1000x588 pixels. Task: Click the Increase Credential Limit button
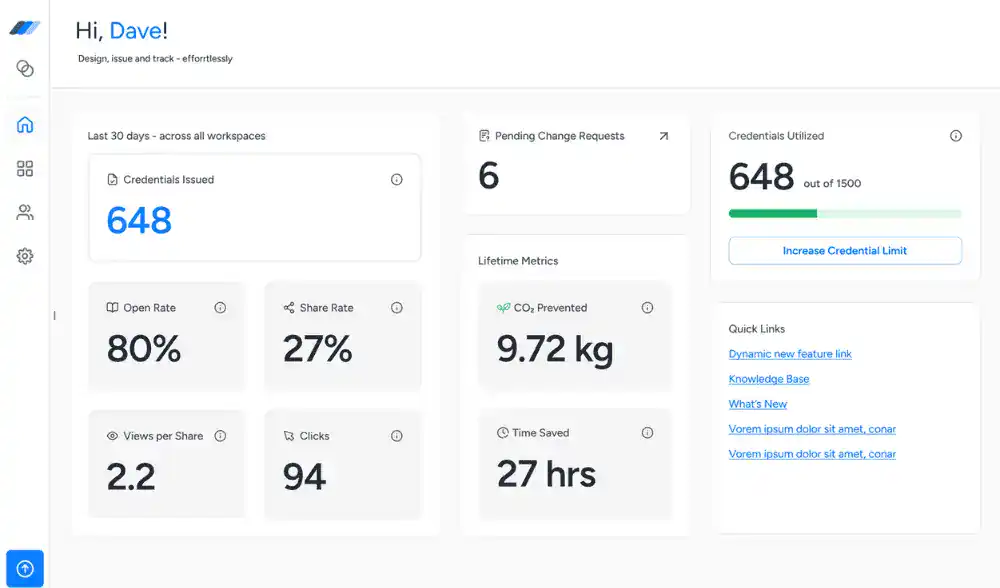(x=845, y=251)
